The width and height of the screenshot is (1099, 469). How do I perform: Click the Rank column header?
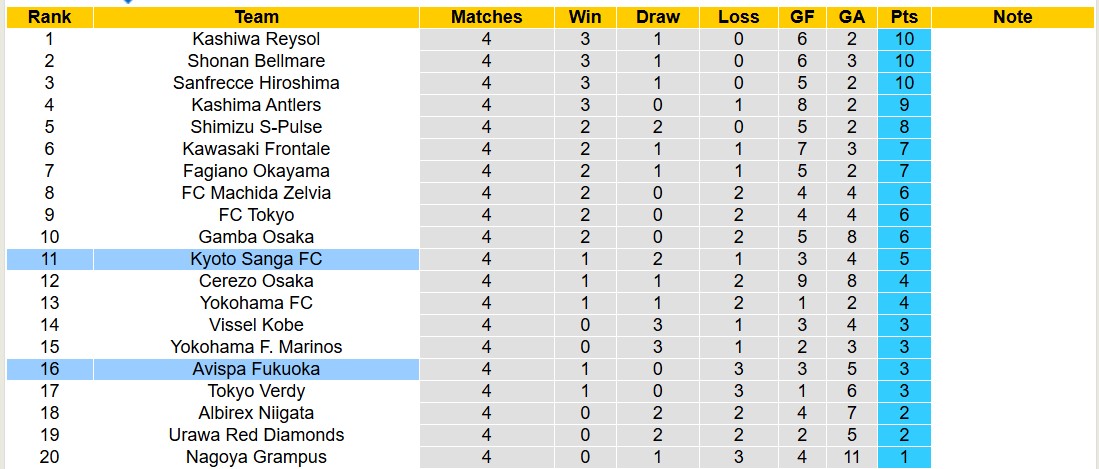[x=49, y=17]
